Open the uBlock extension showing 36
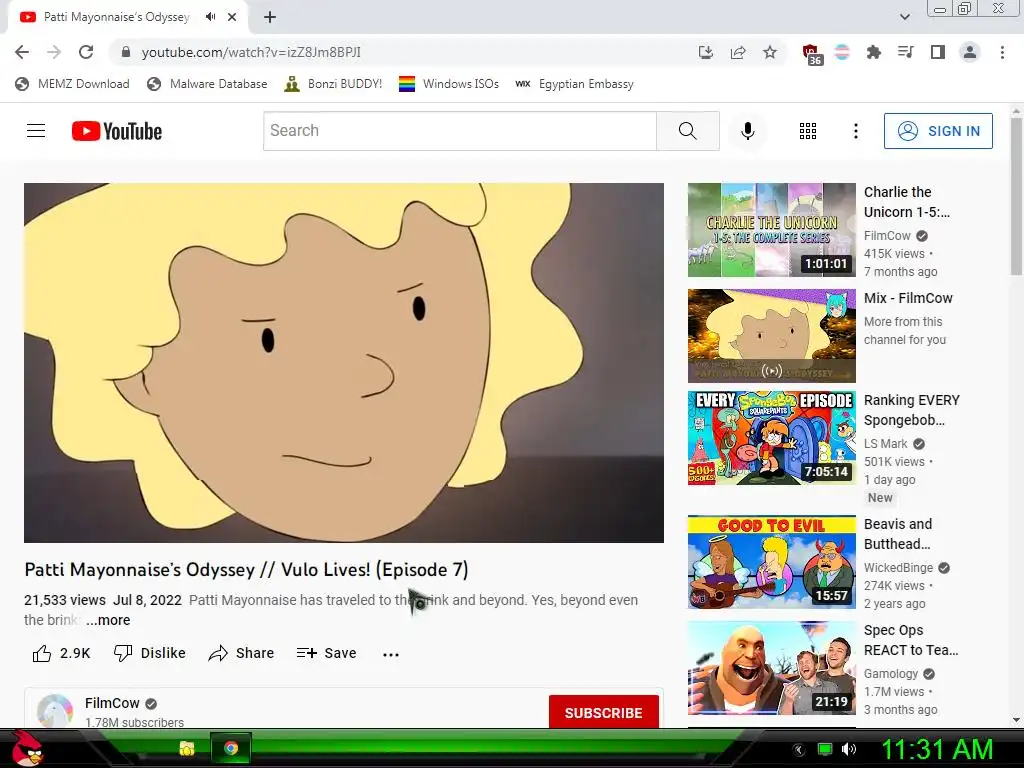The height and width of the screenshot is (768, 1024). click(x=811, y=54)
